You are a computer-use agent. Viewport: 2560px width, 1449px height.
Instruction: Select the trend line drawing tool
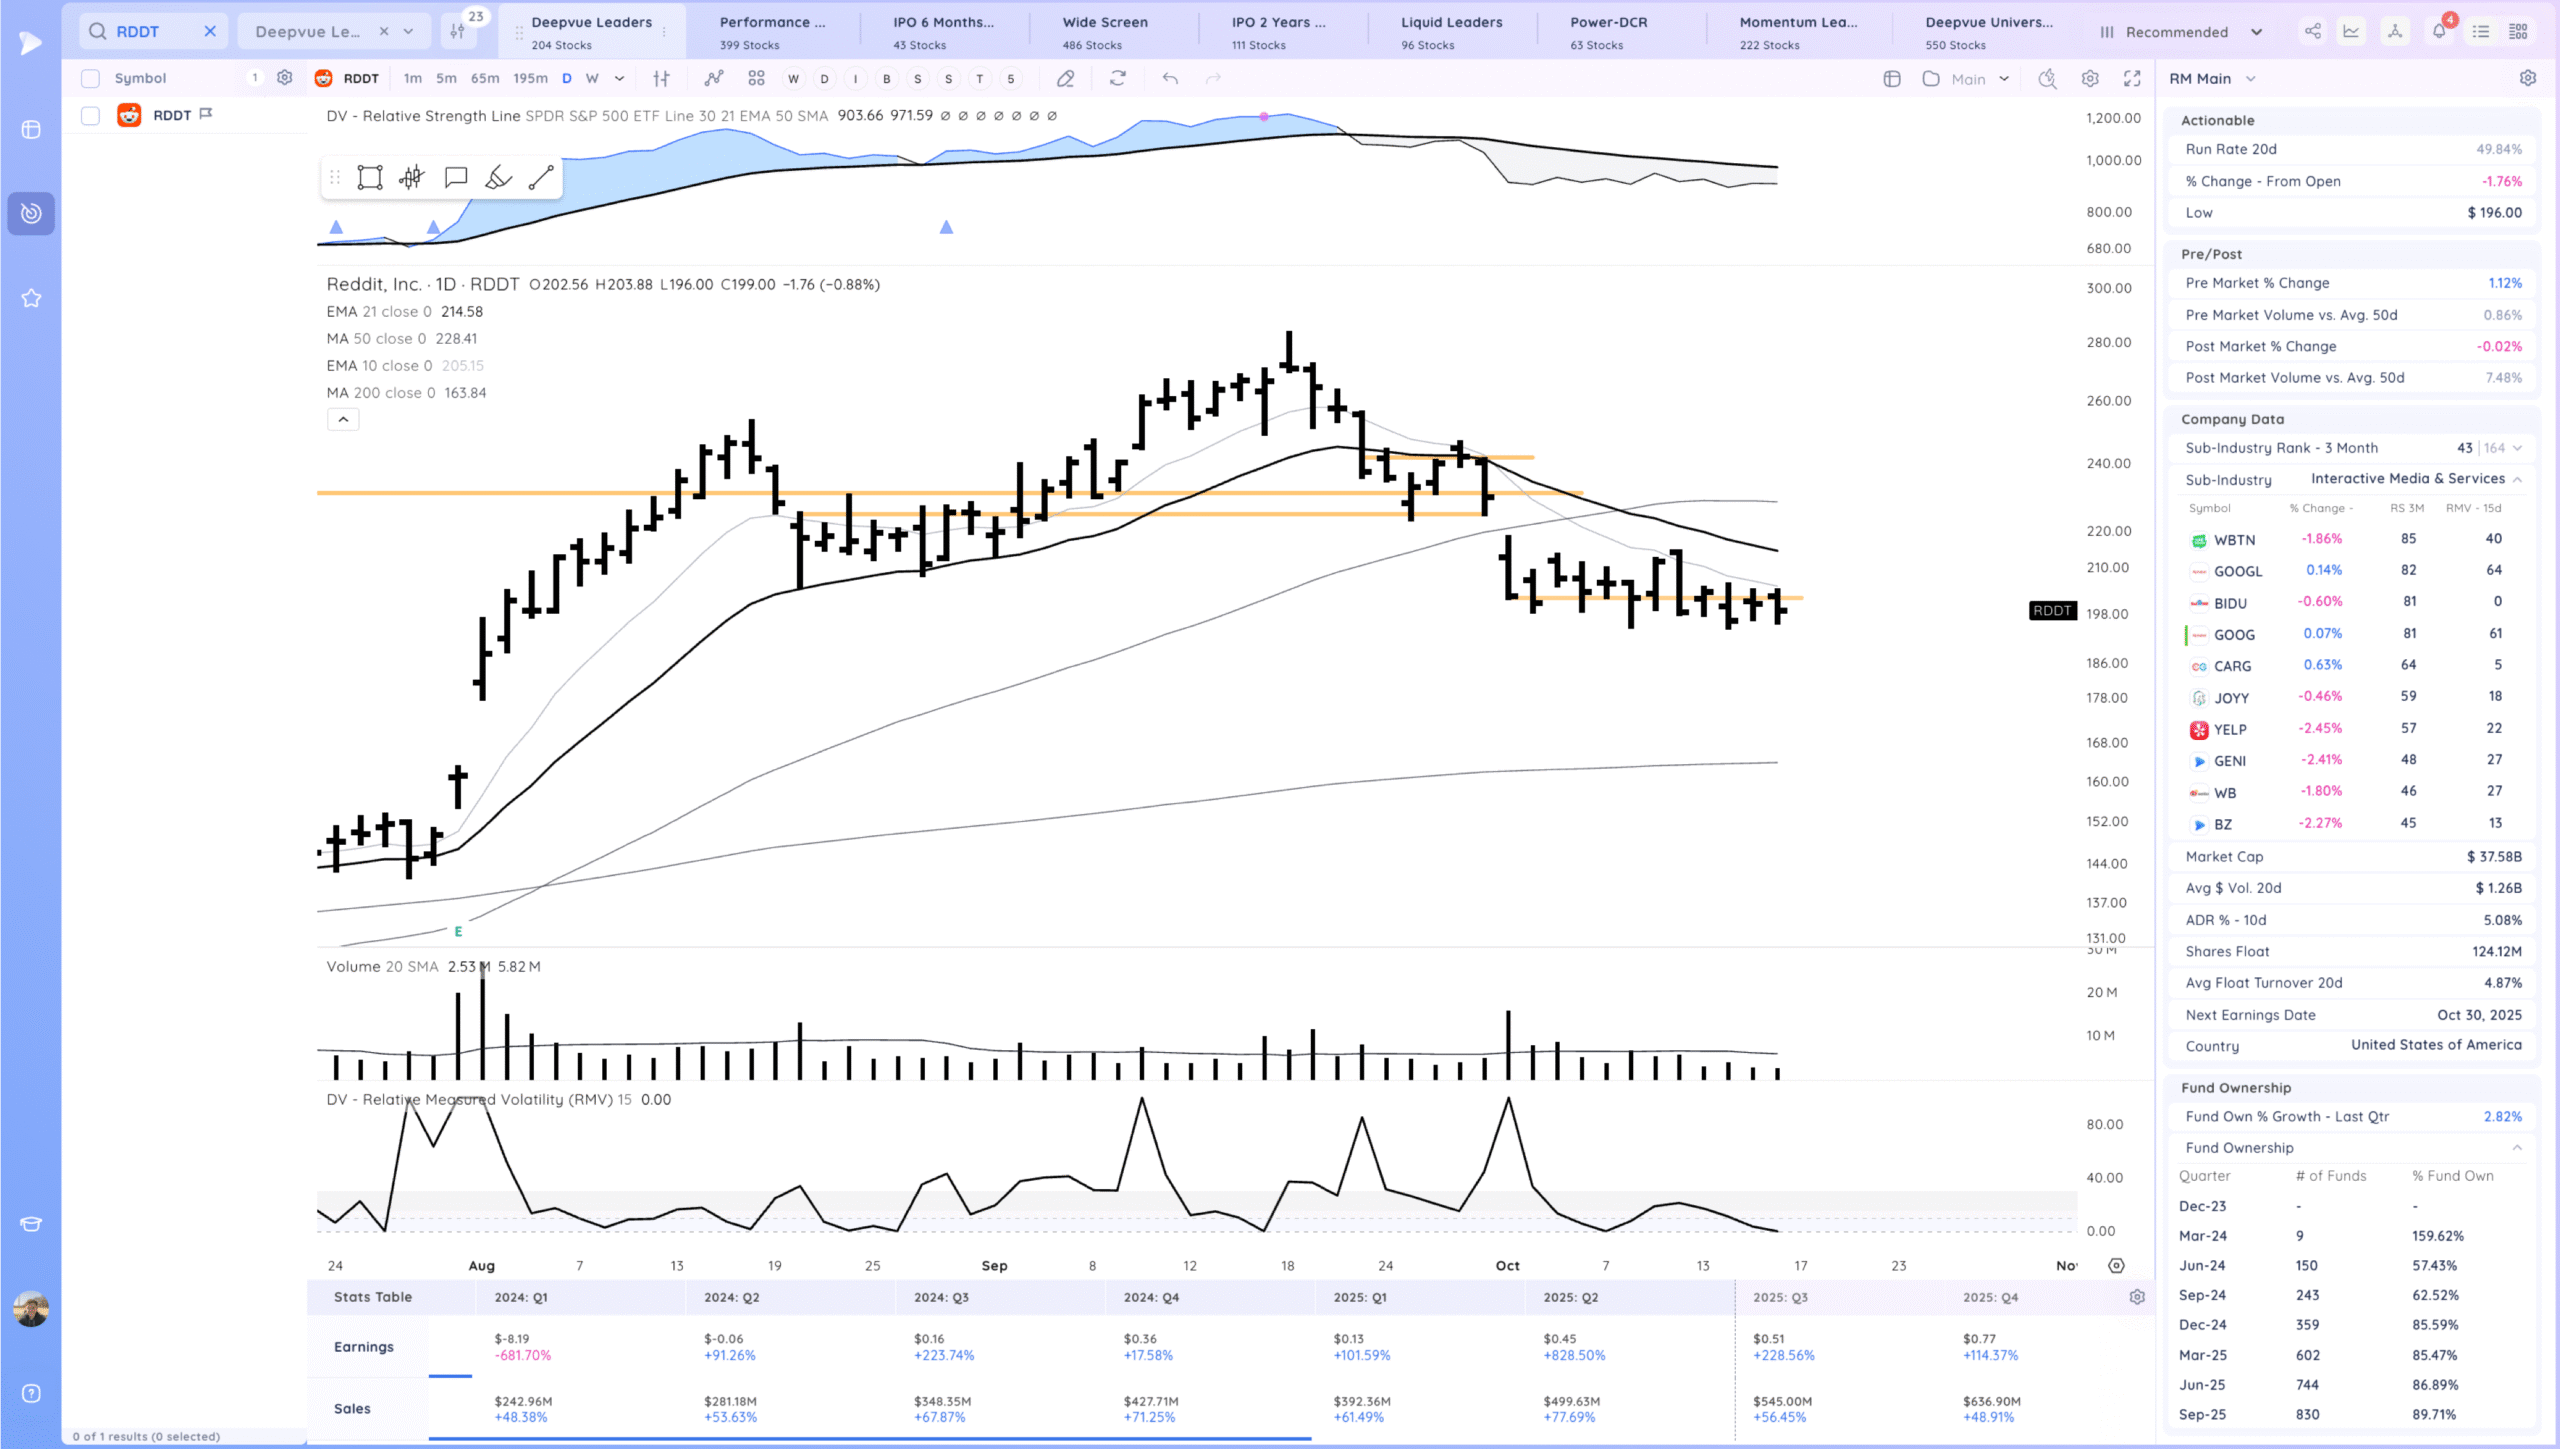point(541,178)
